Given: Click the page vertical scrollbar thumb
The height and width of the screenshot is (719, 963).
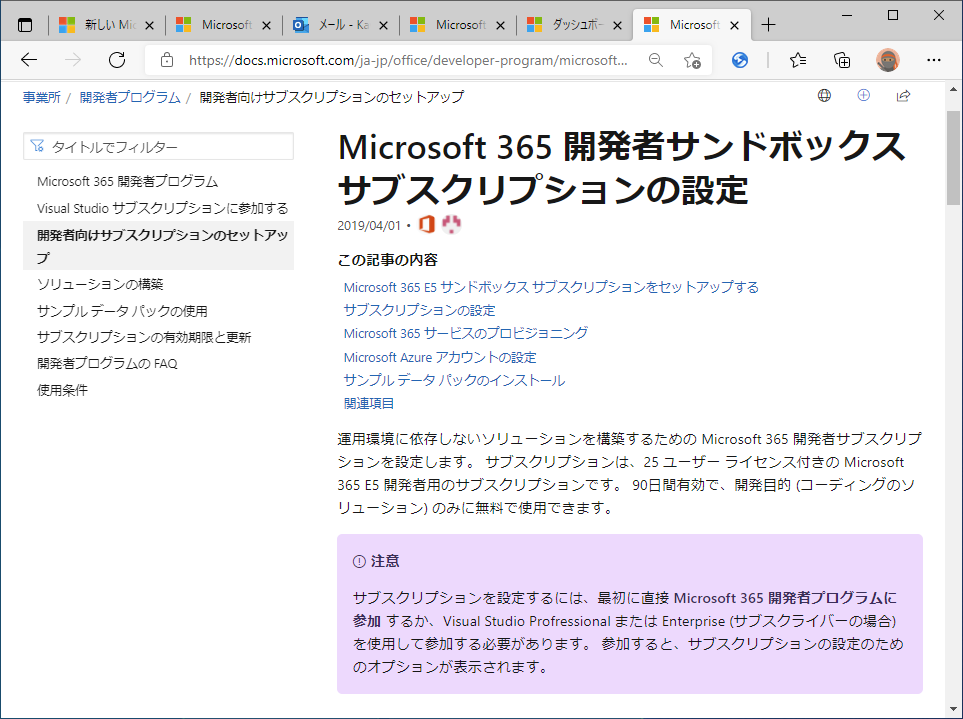Looking at the screenshot, I should pos(953,158).
